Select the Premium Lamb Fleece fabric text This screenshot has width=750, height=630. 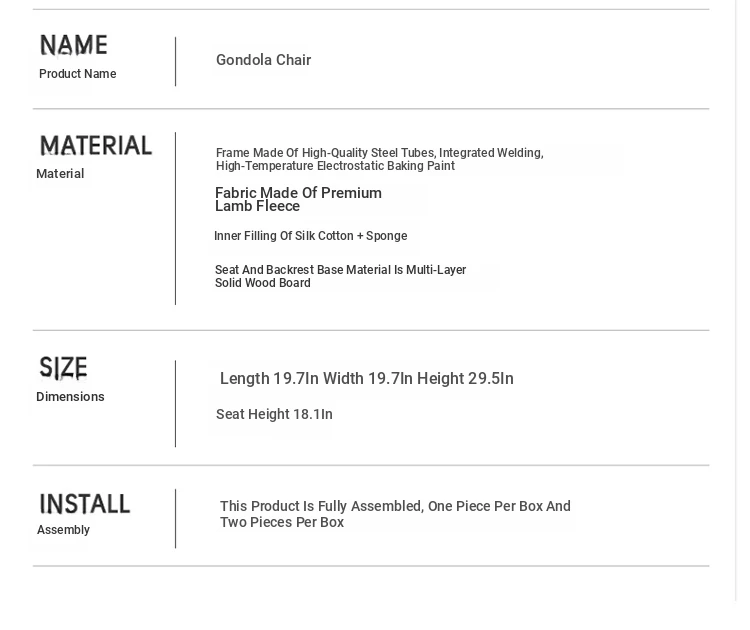298,200
